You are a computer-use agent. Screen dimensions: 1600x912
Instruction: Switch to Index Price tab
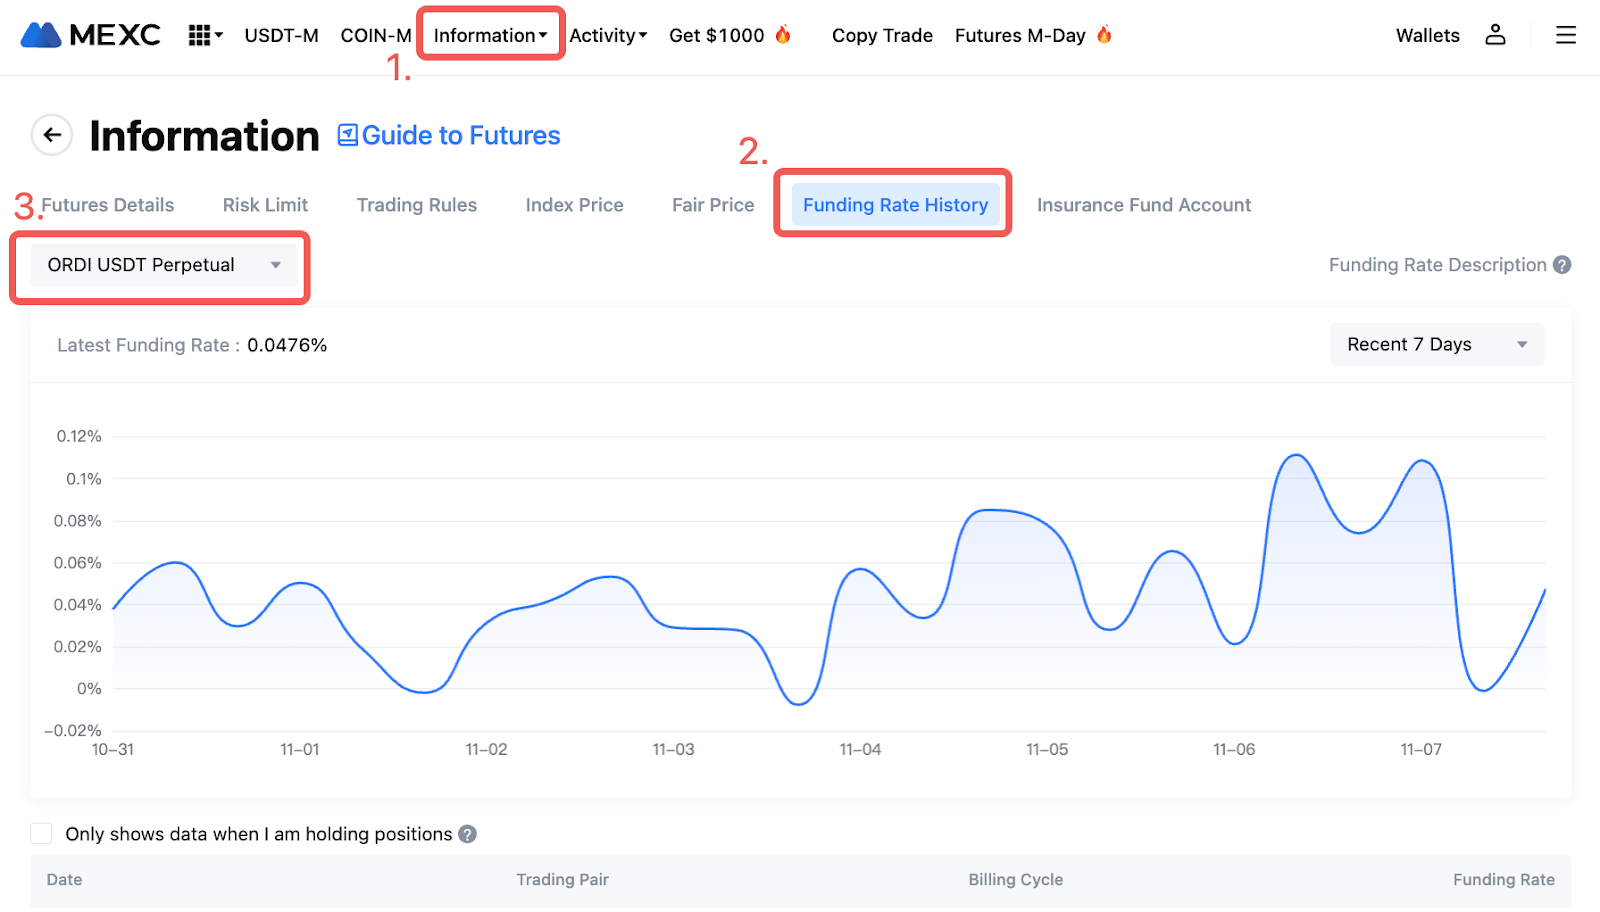pos(574,205)
